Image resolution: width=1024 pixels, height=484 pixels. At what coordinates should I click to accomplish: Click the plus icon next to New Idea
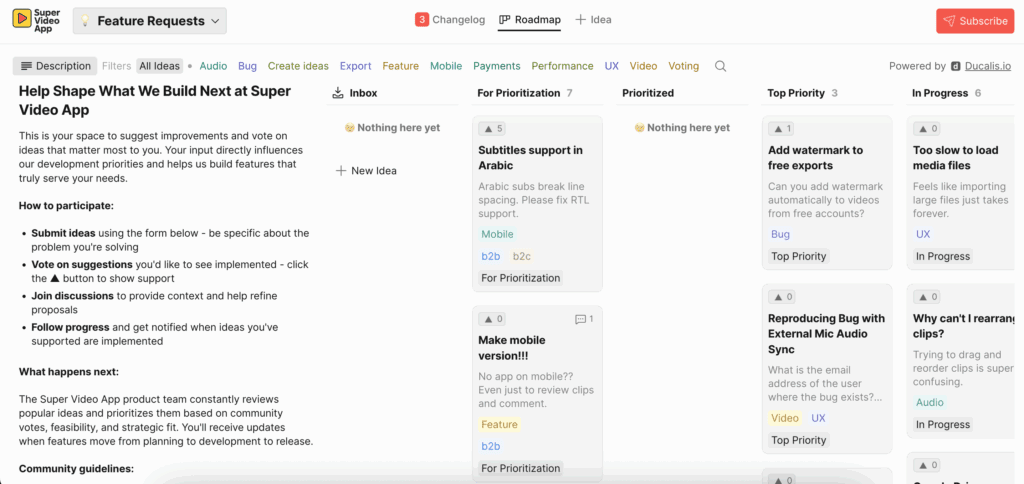pos(341,171)
